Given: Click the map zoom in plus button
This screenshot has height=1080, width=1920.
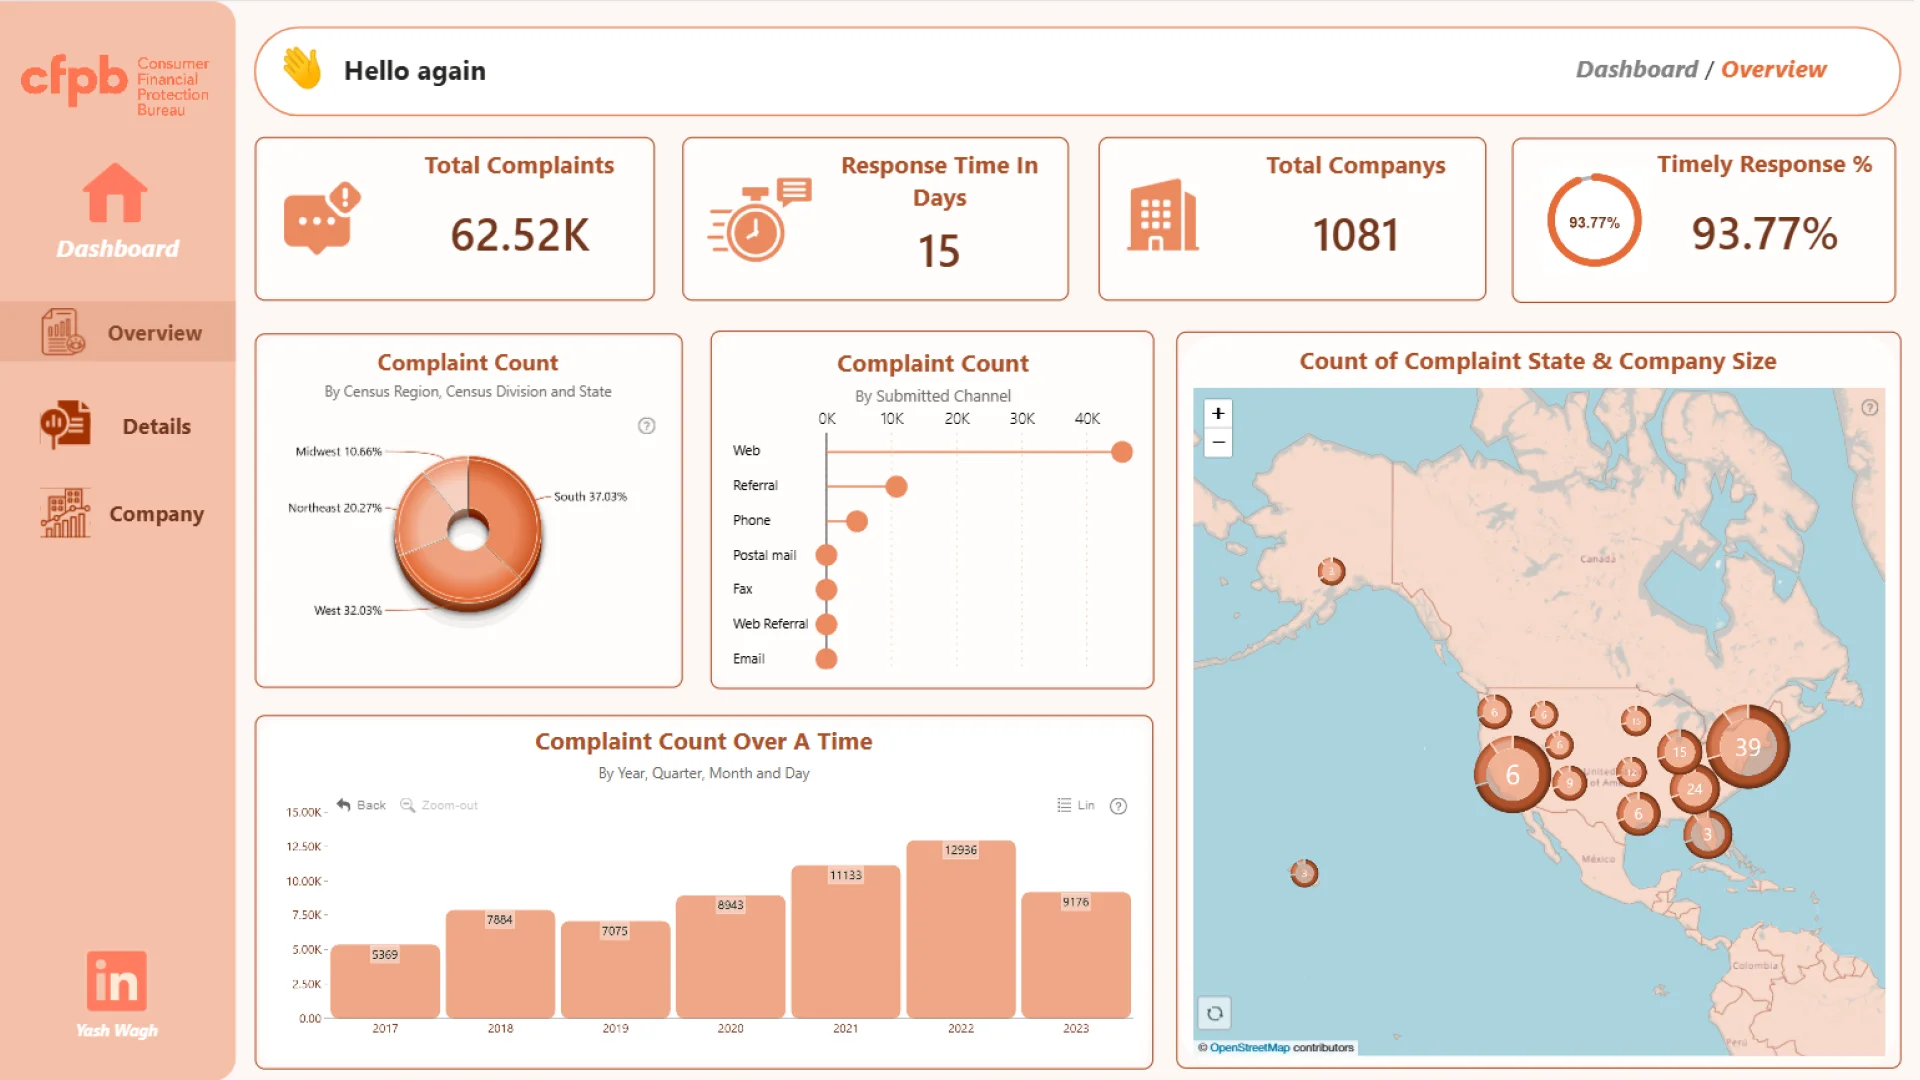Looking at the screenshot, I should pos(1218,413).
